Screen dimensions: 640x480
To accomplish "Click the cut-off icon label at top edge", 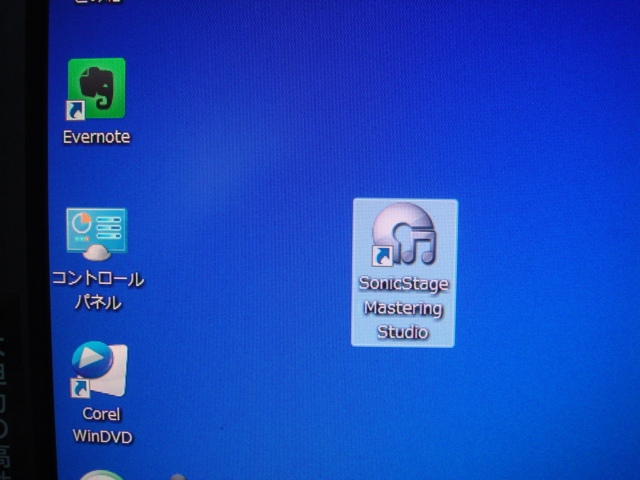I will (98, 3).
